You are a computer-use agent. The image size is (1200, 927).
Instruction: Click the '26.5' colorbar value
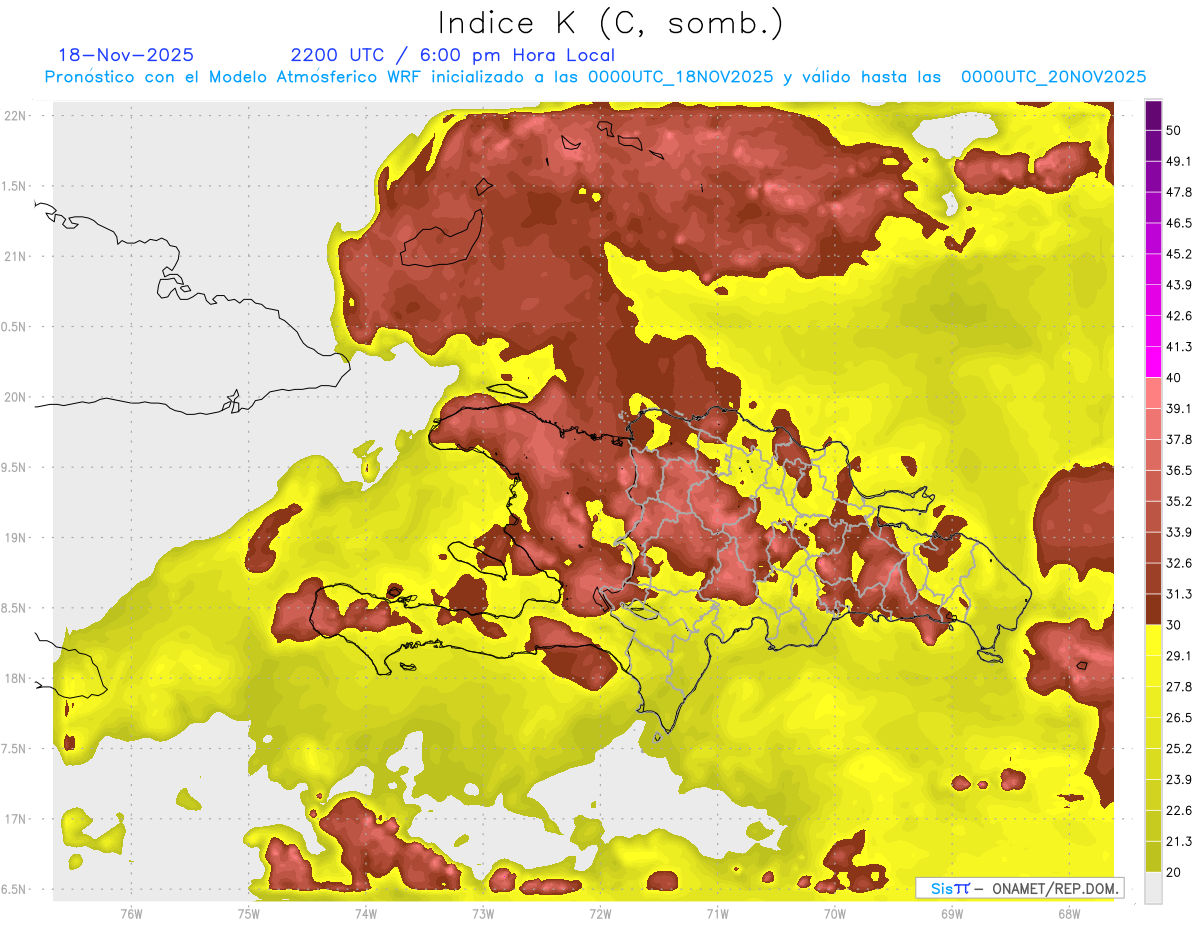(1179, 718)
